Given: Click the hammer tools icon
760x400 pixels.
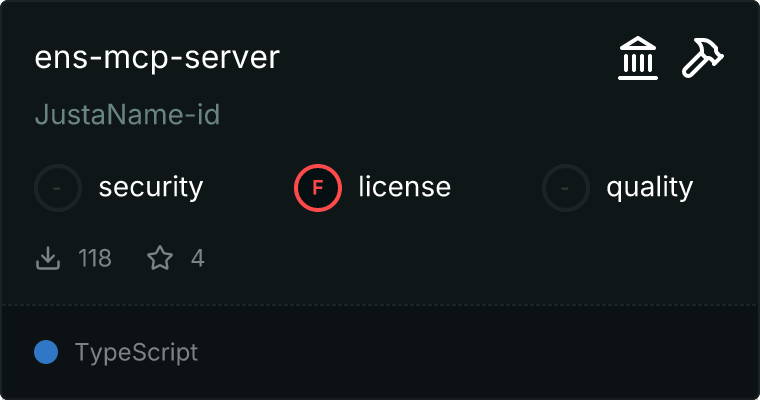Looking at the screenshot, I should [703, 59].
